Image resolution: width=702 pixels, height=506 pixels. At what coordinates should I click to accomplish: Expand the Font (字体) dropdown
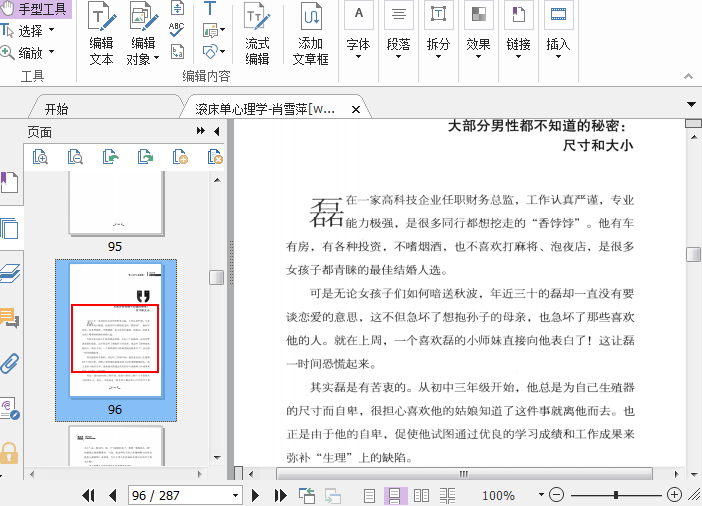358,46
